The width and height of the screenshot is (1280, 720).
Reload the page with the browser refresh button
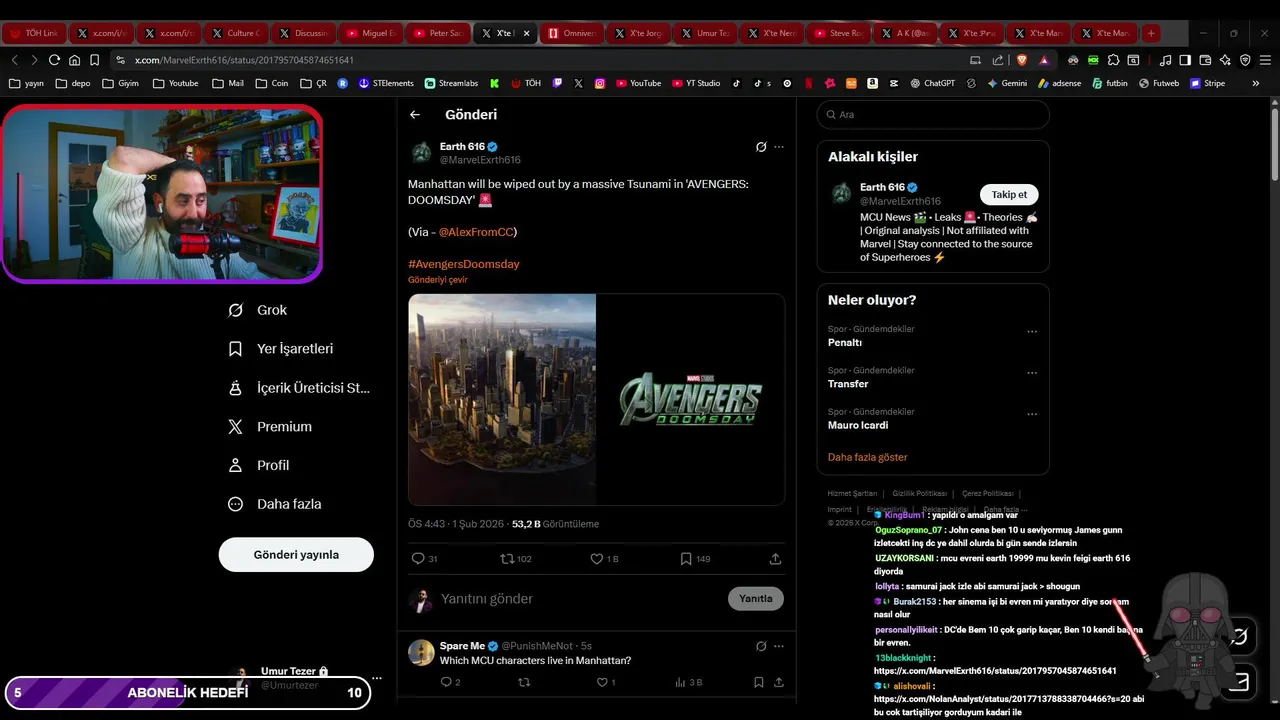tap(54, 60)
